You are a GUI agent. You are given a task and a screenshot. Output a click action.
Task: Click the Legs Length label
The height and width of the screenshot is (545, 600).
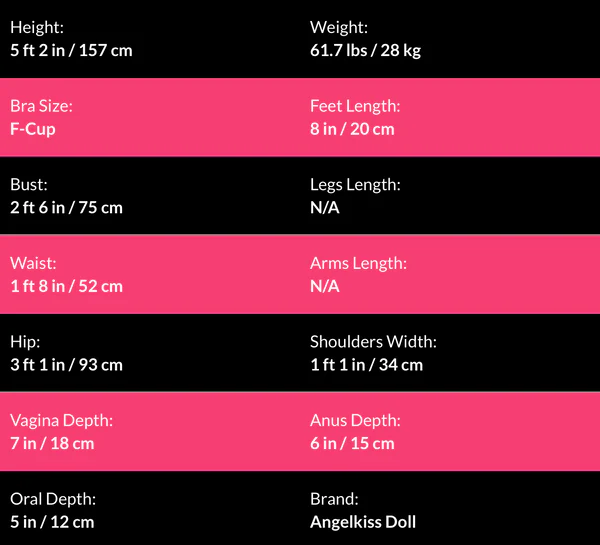pyautogui.click(x=355, y=185)
